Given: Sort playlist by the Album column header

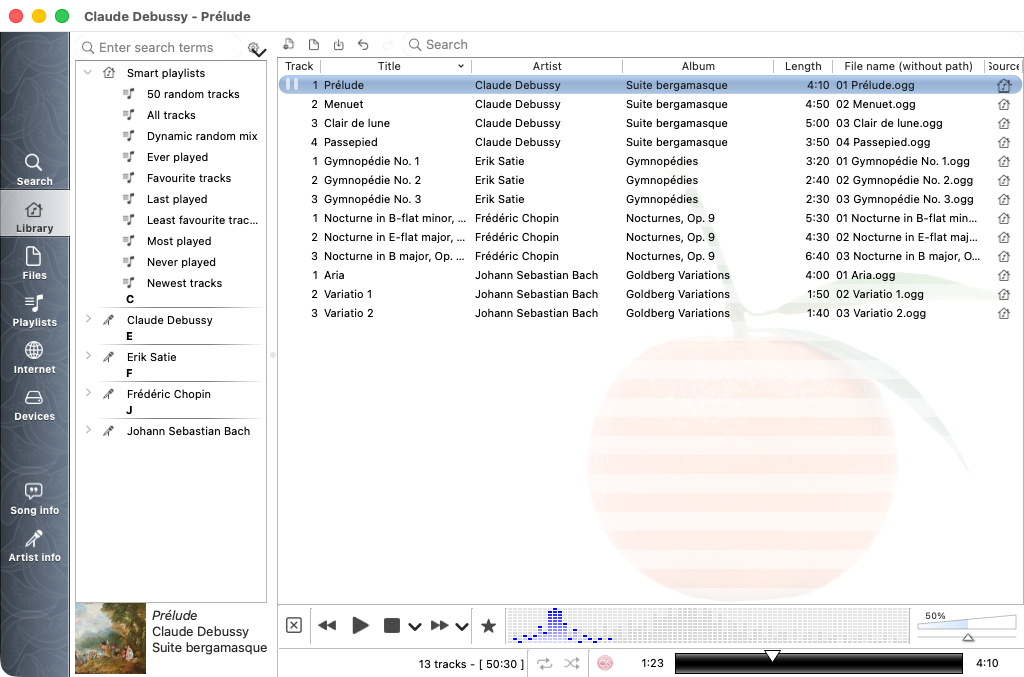Looking at the screenshot, I should 698,66.
